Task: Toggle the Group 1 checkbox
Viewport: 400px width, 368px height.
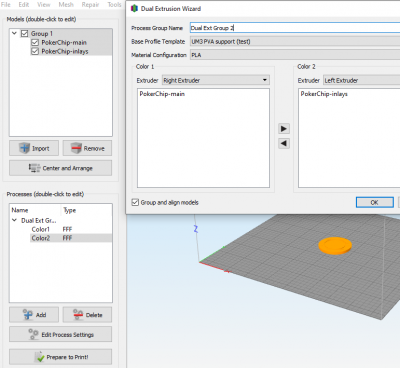Action: [24, 33]
